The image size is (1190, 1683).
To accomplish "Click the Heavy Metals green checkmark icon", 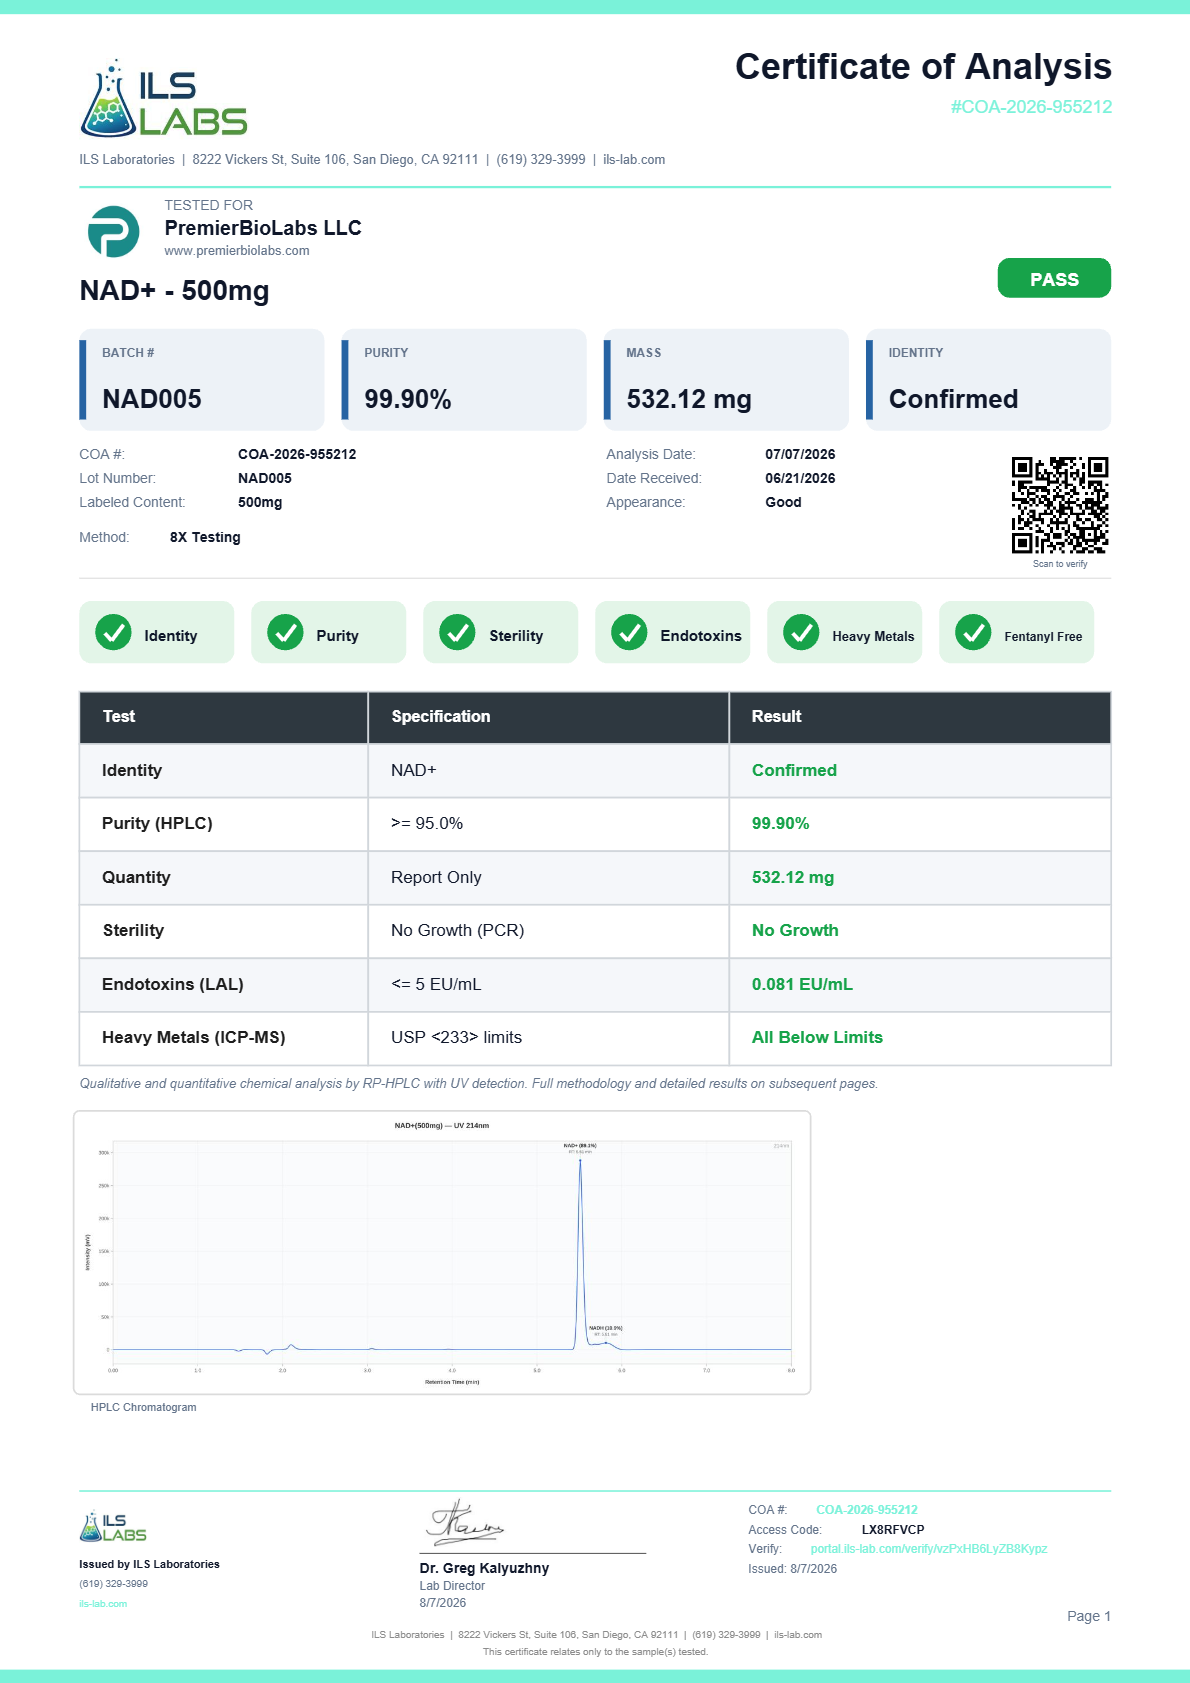I will coord(801,632).
